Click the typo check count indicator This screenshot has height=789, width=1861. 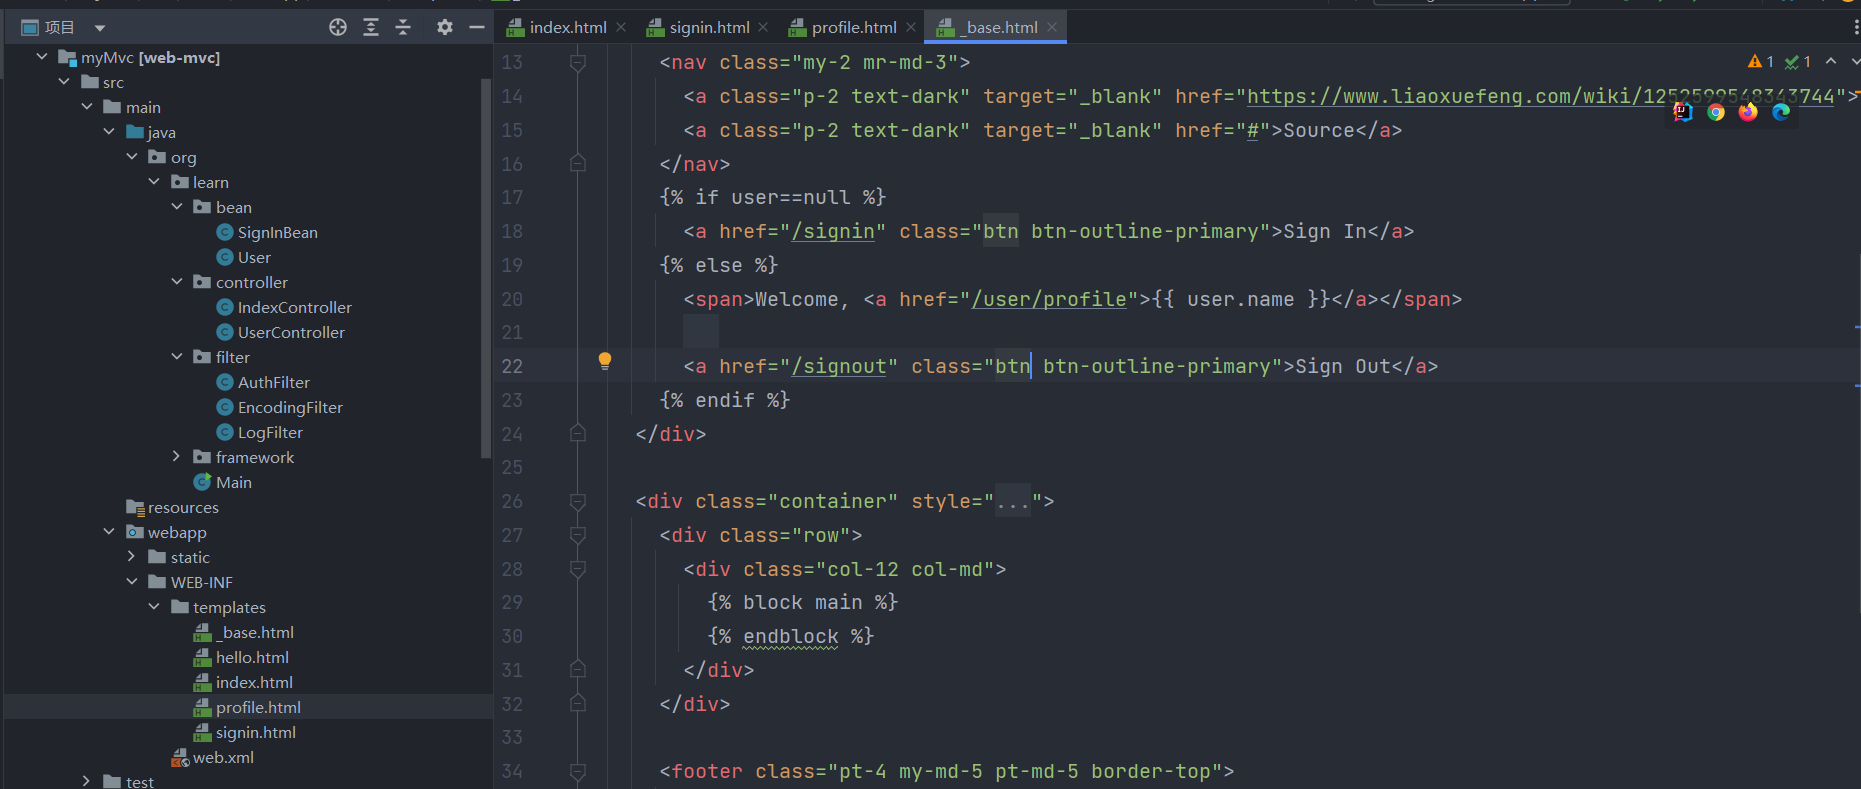coord(1798,62)
